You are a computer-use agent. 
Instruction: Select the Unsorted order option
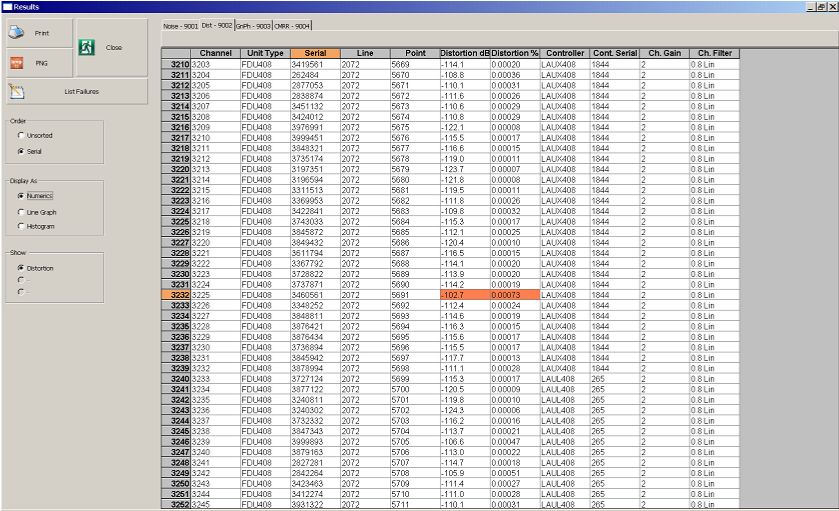click(35, 135)
